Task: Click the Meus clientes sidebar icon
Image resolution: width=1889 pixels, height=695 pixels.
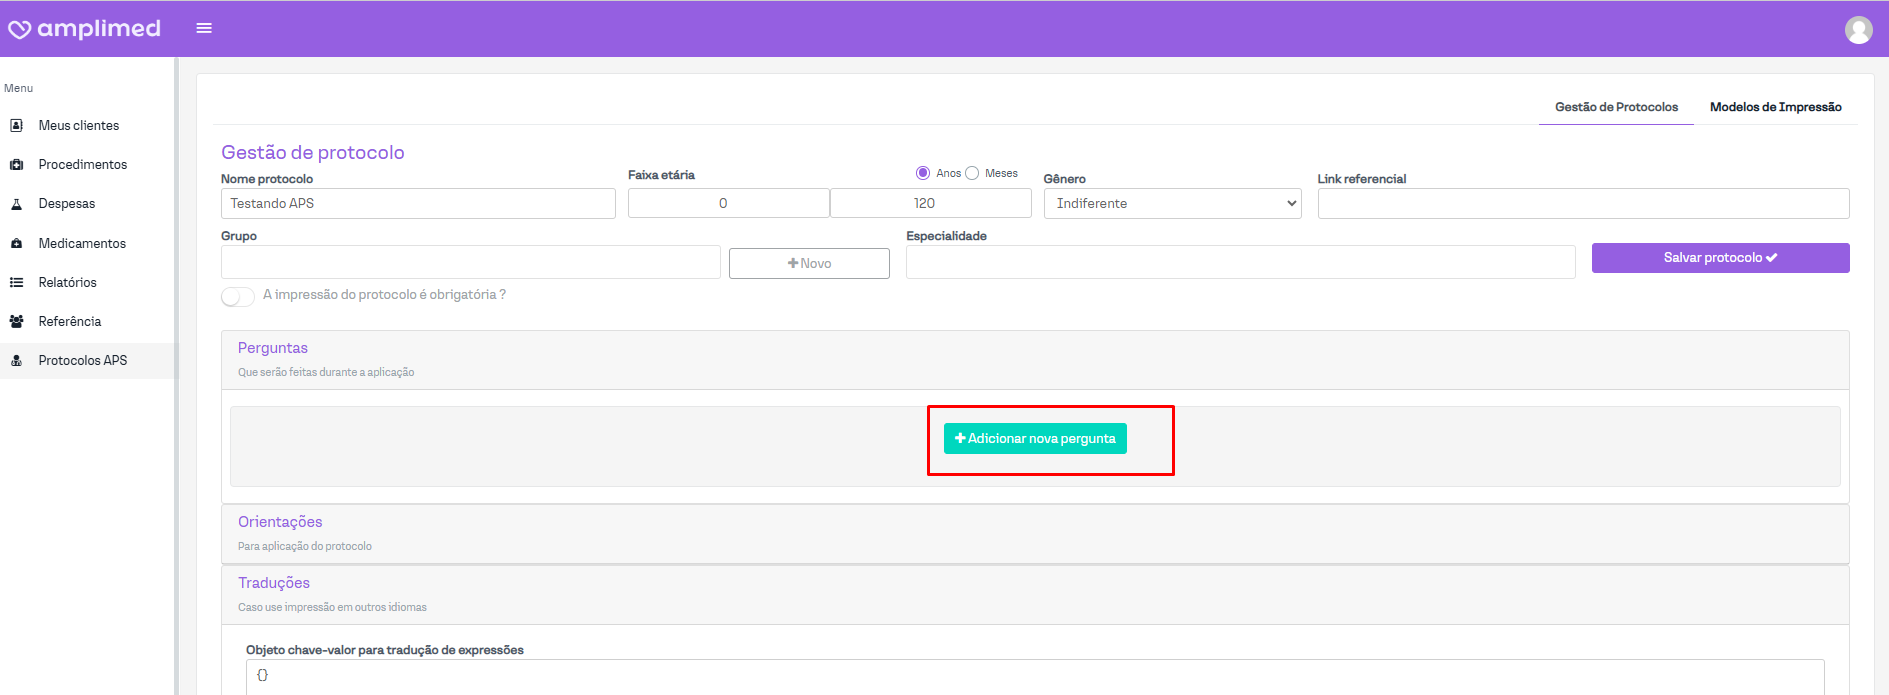Action: 16,125
